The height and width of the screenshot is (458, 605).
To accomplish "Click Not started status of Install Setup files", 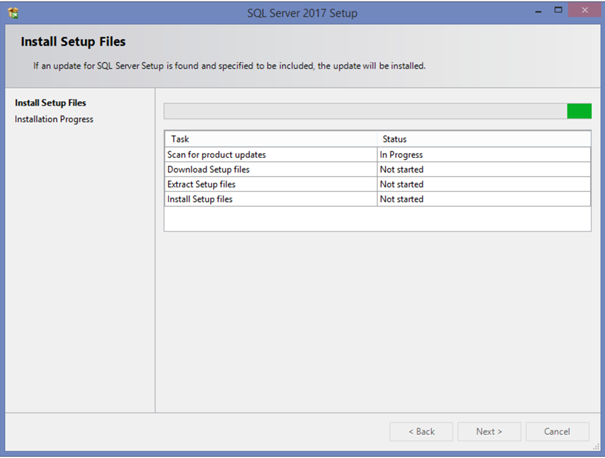I will (x=484, y=199).
